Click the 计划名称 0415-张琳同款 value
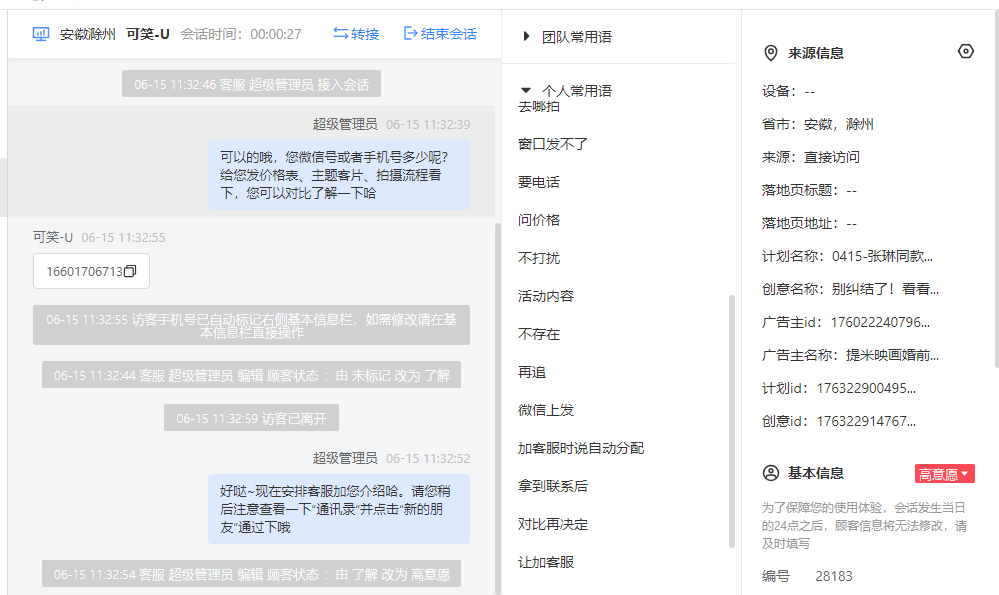Image resolution: width=999 pixels, height=595 pixels. click(x=882, y=256)
